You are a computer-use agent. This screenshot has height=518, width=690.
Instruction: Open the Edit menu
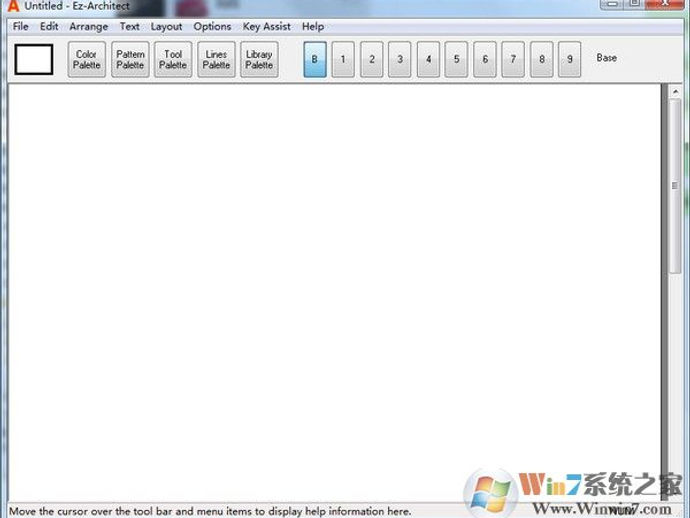(x=49, y=26)
